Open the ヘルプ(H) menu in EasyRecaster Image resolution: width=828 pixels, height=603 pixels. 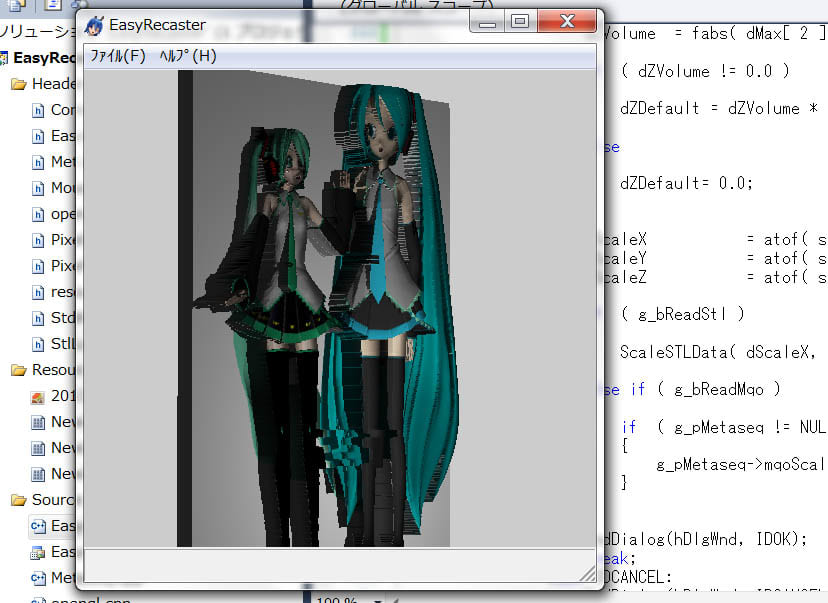point(188,56)
